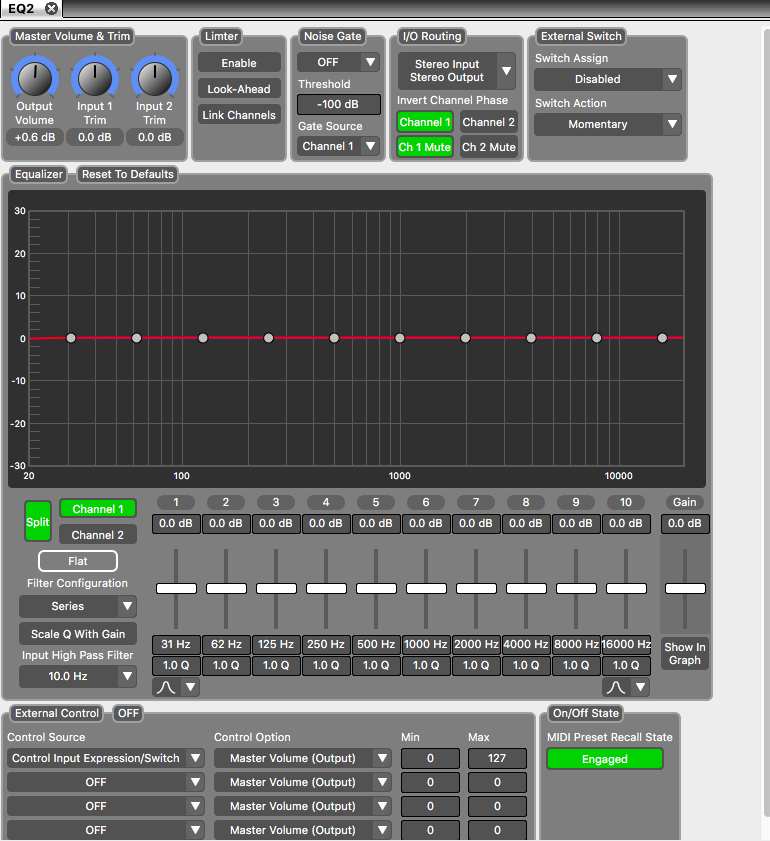Viewport: 770px width, 841px height.
Task: Close the EQ2 tab with the X icon
Action: pyautogui.click(x=51, y=9)
